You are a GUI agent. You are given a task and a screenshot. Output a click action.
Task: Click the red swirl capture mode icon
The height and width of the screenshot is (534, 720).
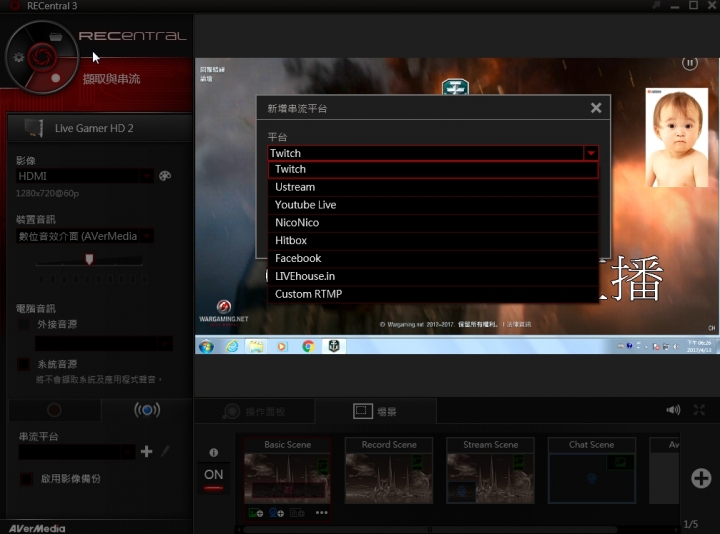(42, 57)
